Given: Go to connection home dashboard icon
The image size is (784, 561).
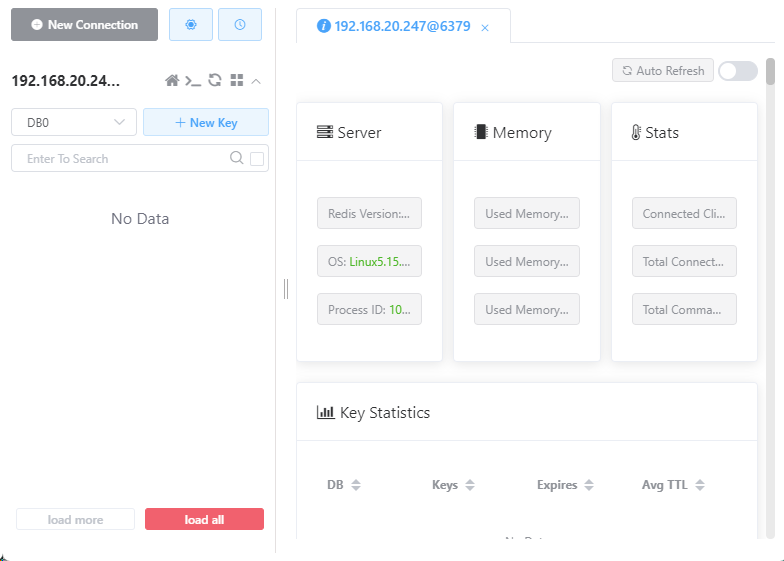Looking at the screenshot, I should pyautogui.click(x=172, y=80).
